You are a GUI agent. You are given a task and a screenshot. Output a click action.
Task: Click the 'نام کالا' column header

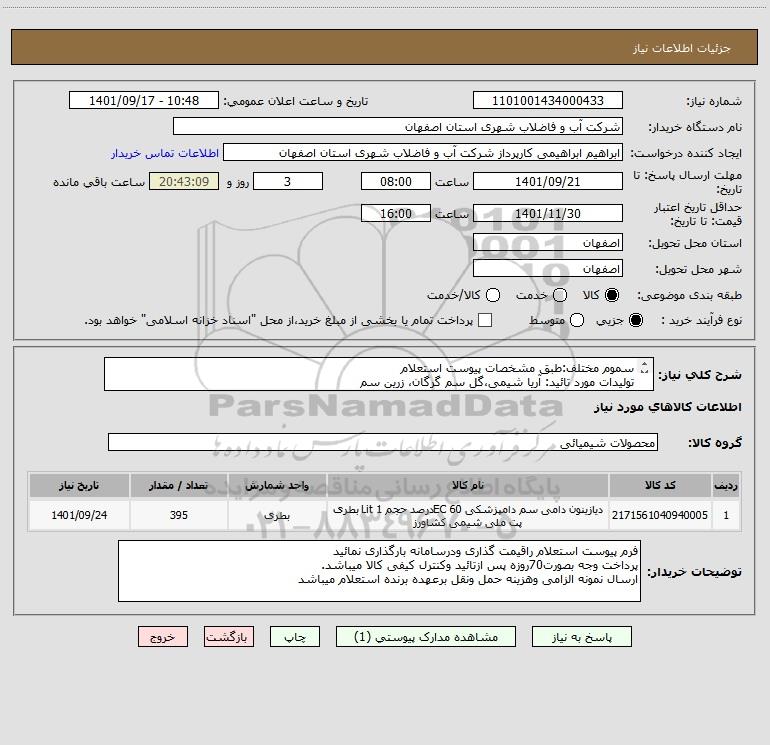point(468,485)
